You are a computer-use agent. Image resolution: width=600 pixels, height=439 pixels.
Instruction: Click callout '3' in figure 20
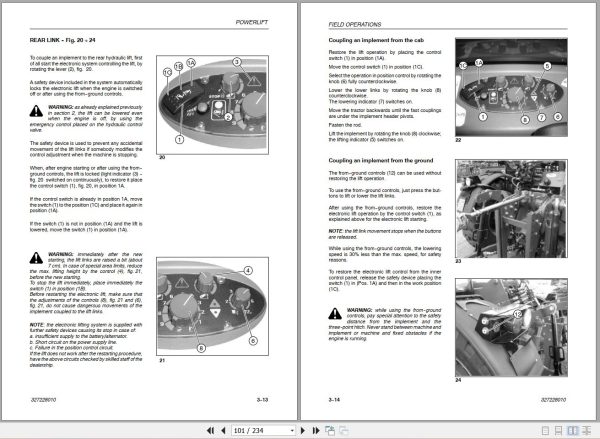click(237, 62)
